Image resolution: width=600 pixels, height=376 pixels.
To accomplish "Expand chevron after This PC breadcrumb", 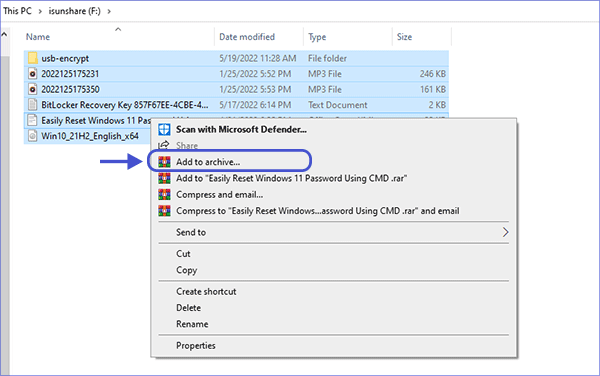I will coord(40,11).
